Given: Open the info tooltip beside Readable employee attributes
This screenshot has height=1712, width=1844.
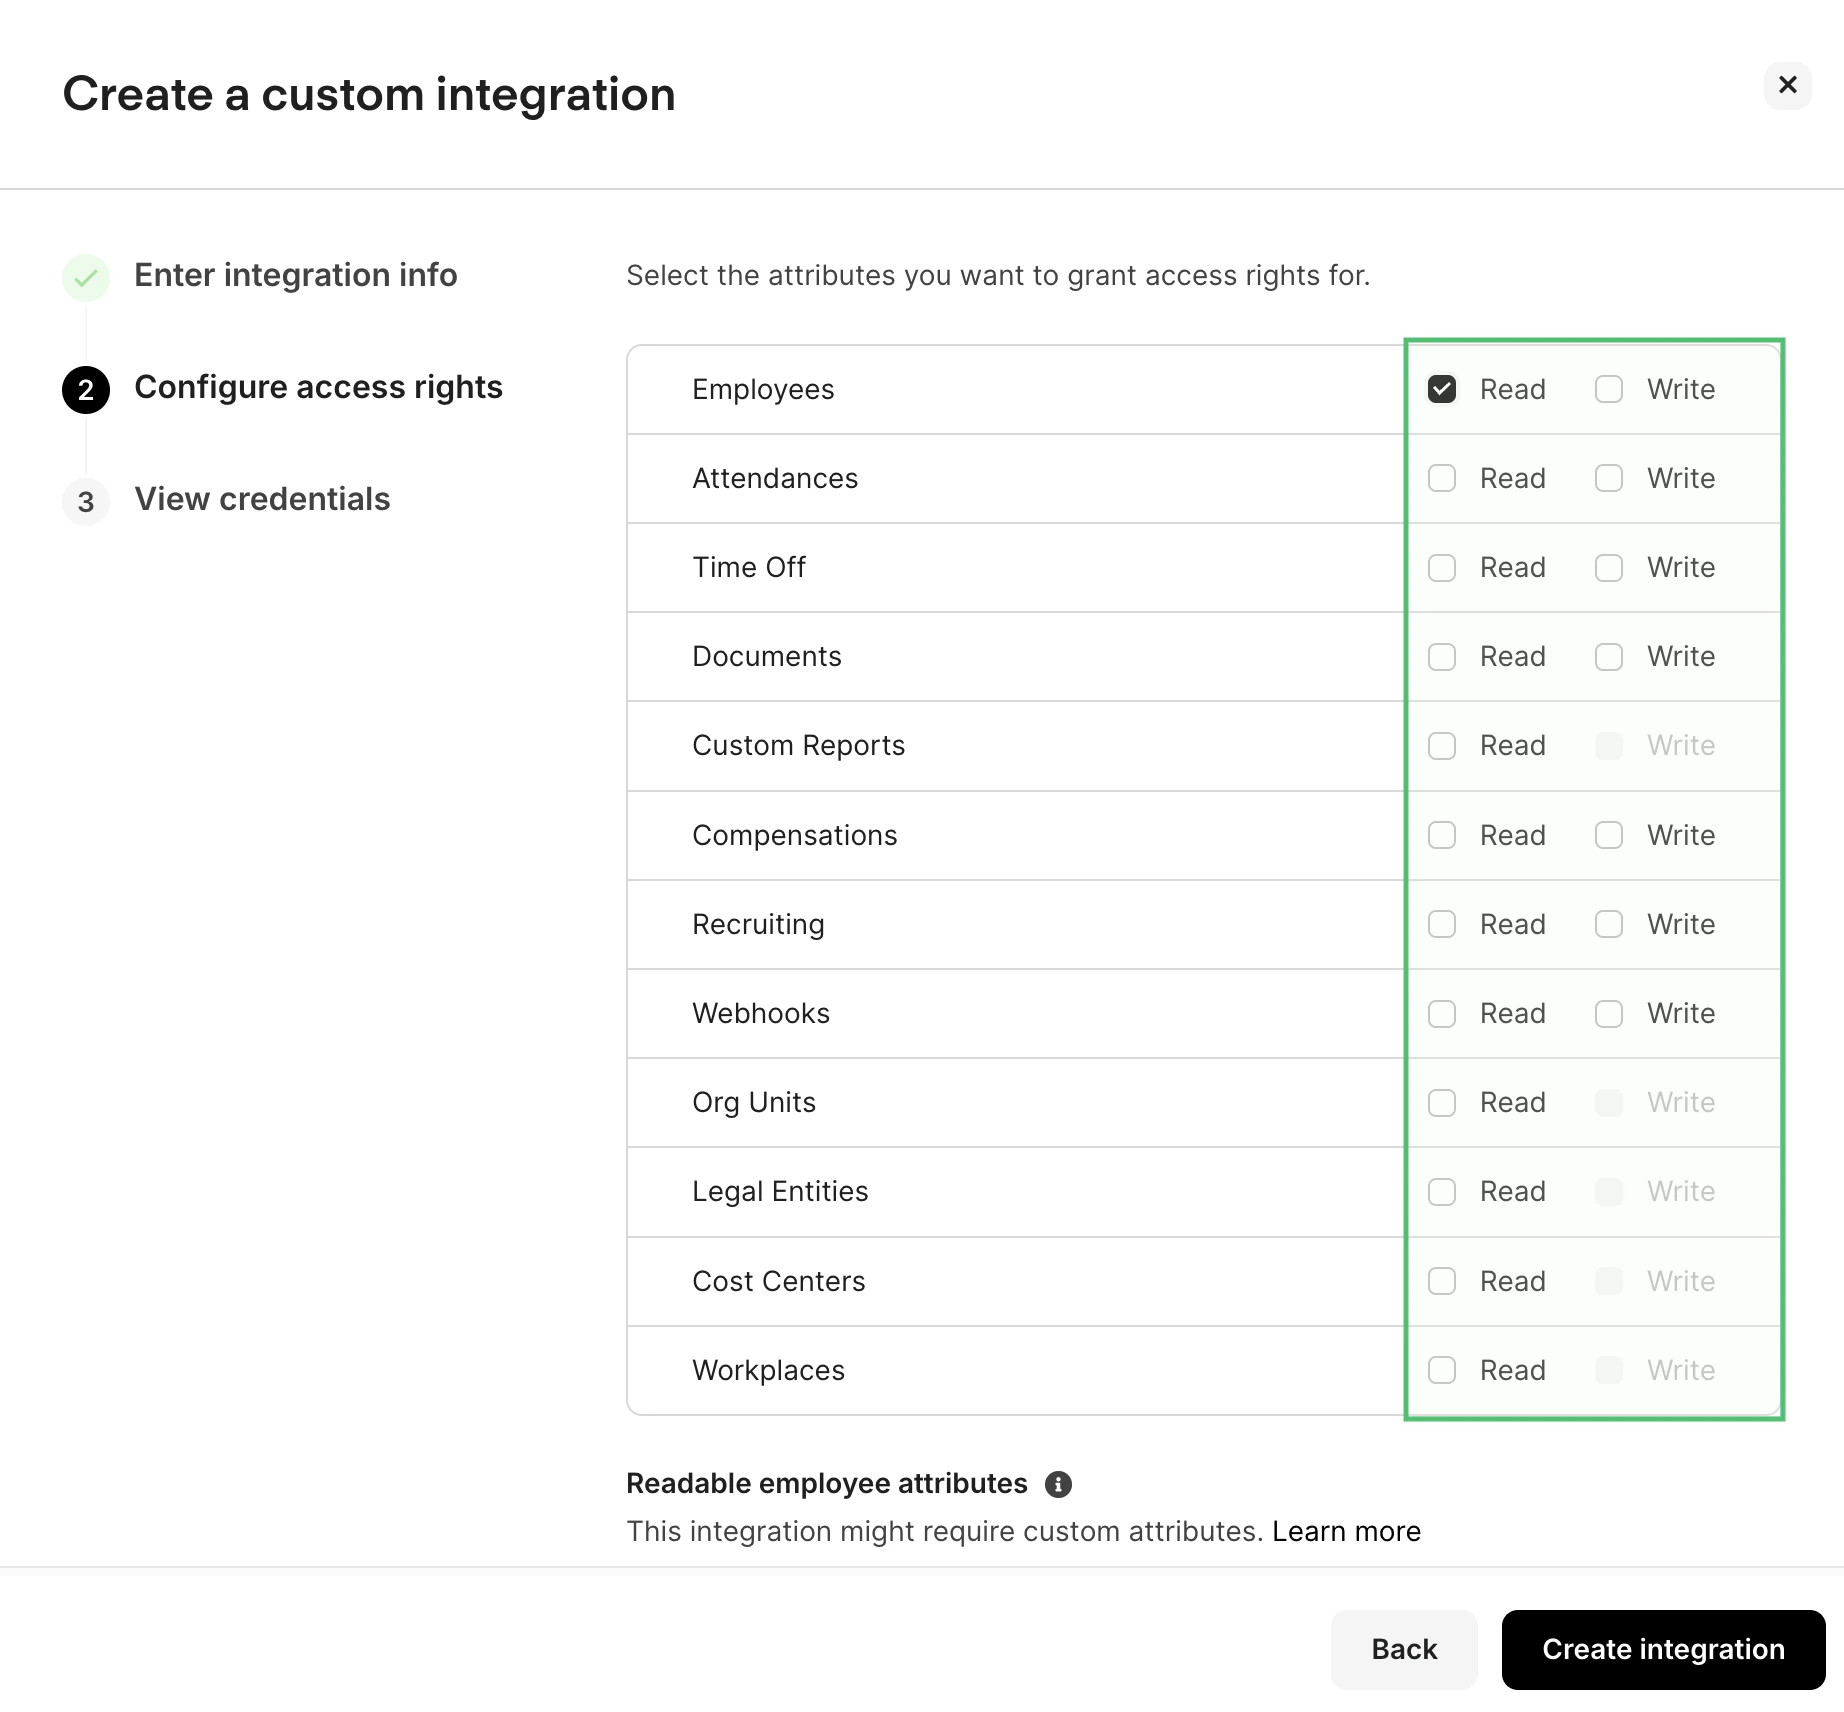Looking at the screenshot, I should [1060, 1484].
